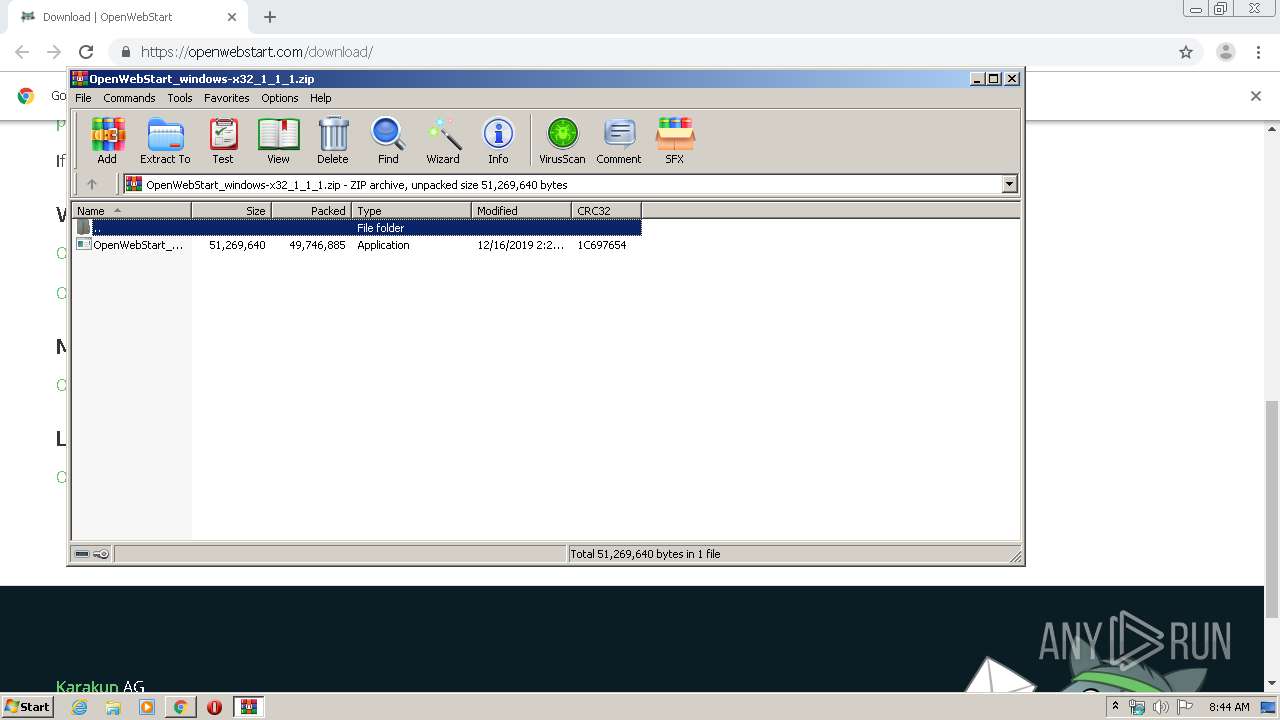1280x720 pixels.
Task: Open the Options menu
Action: 280,98
